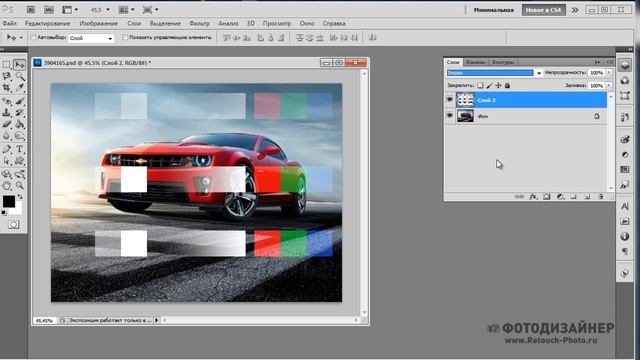640x360 pixels.
Task: Open Изображение menu
Action: 98,24
